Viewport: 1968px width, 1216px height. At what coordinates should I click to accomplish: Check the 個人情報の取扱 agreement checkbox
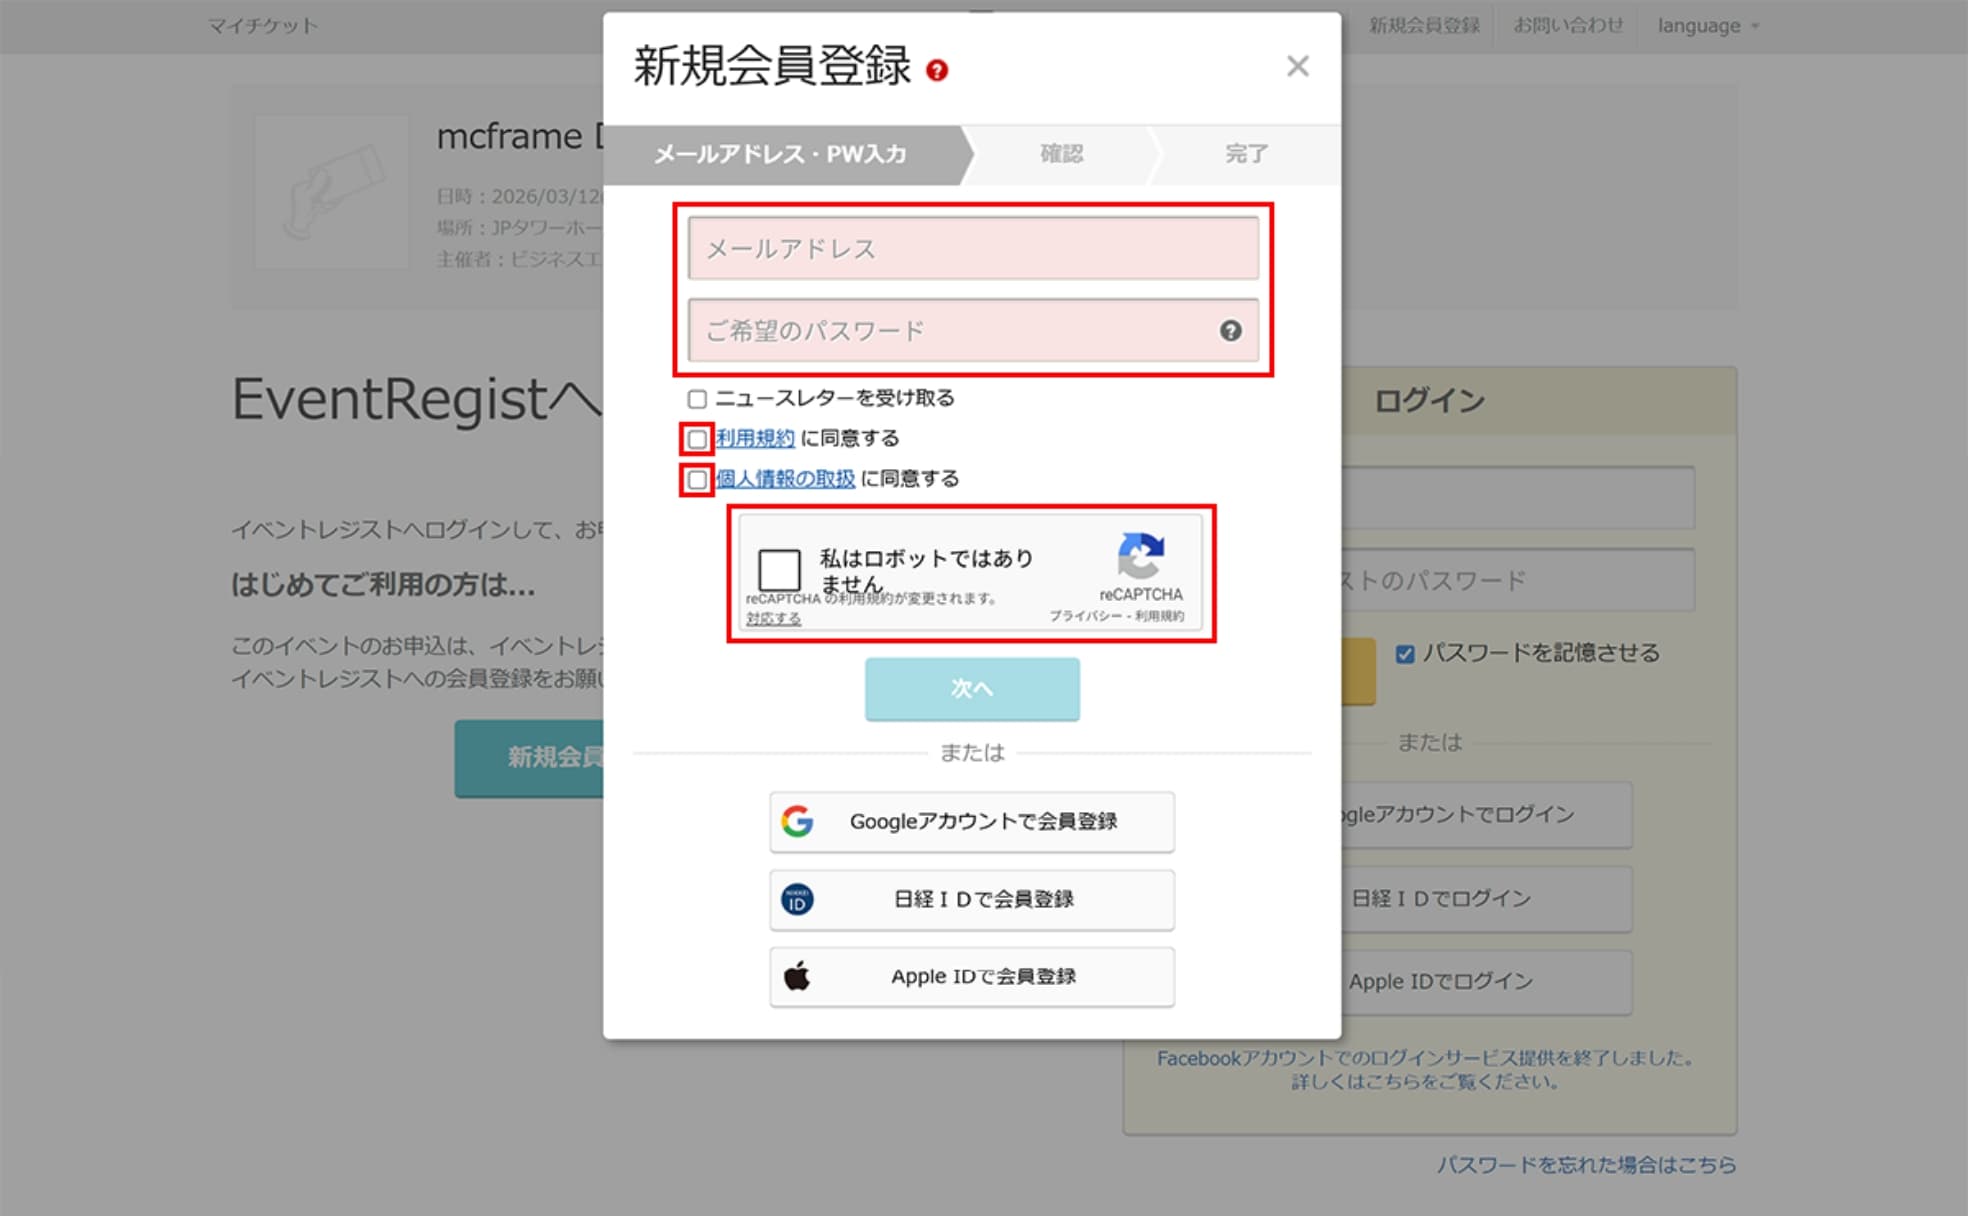[x=697, y=480]
